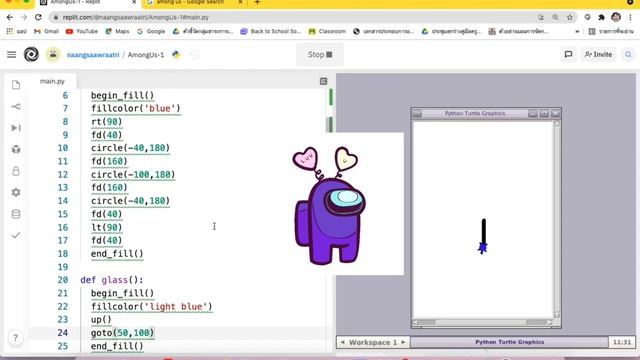Go to previous workspace arrow
The width and height of the screenshot is (640, 360).
342,342
